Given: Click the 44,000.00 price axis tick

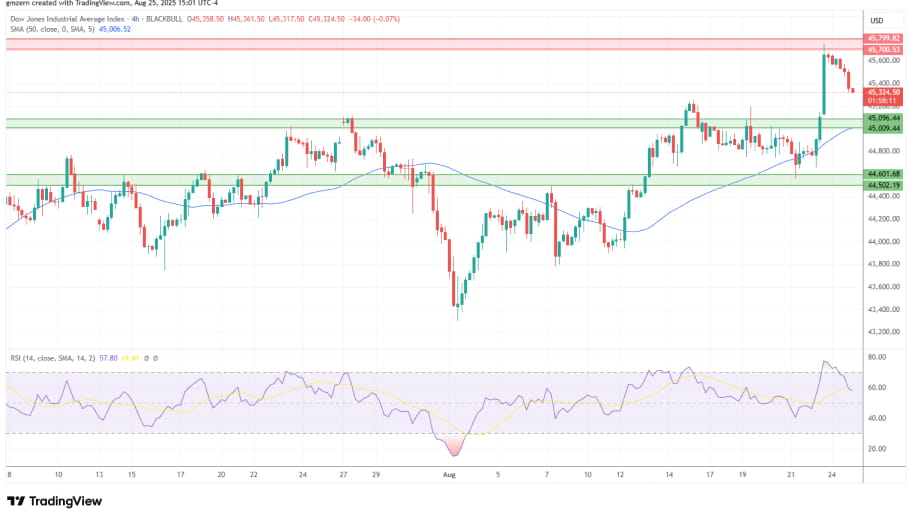Looking at the screenshot, I should point(884,241).
